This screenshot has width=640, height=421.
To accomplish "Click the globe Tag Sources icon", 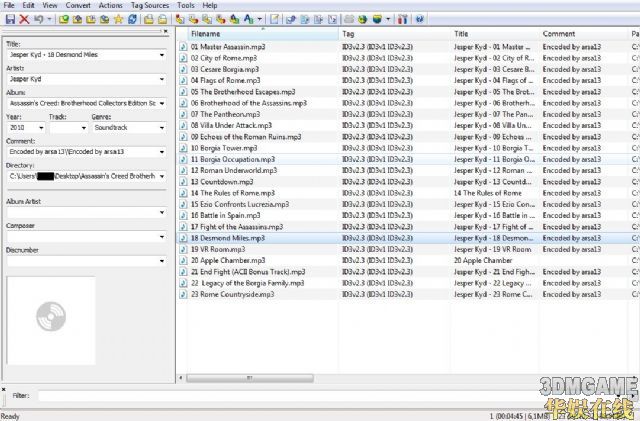I will point(362,19).
